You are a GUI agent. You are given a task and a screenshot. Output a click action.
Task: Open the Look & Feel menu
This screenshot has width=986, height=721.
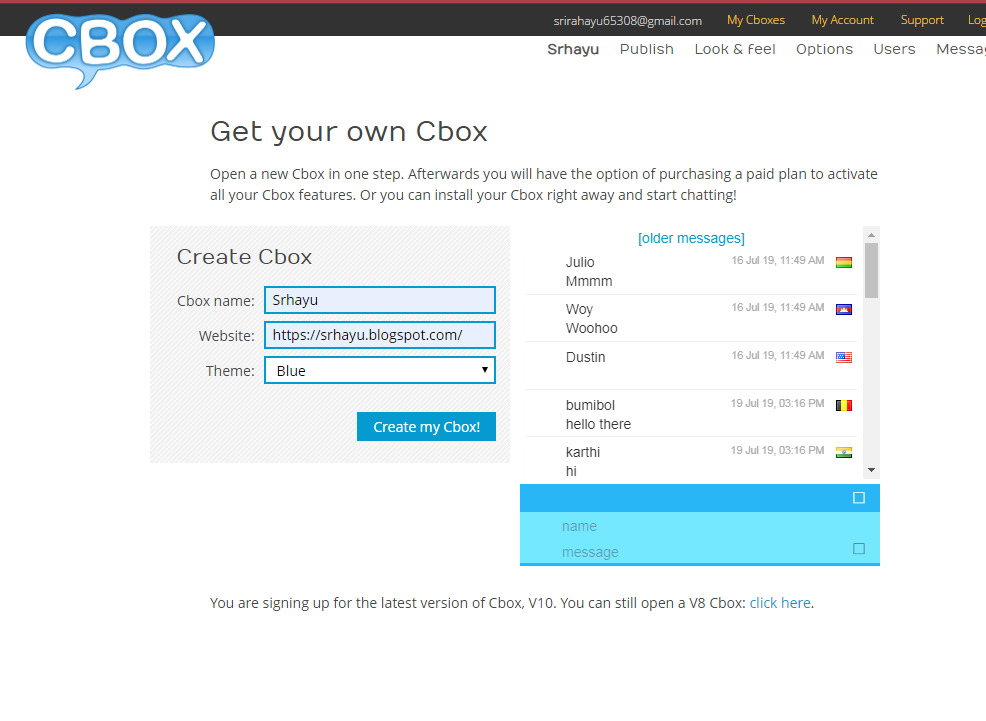pyautogui.click(x=734, y=49)
